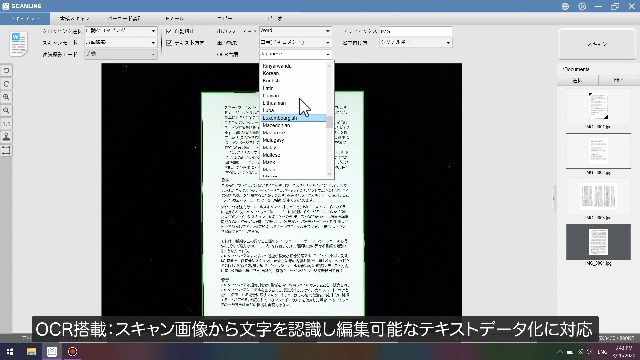Open the save location dropdown at right
This screenshot has width=640, height=360.
(x=416, y=42)
